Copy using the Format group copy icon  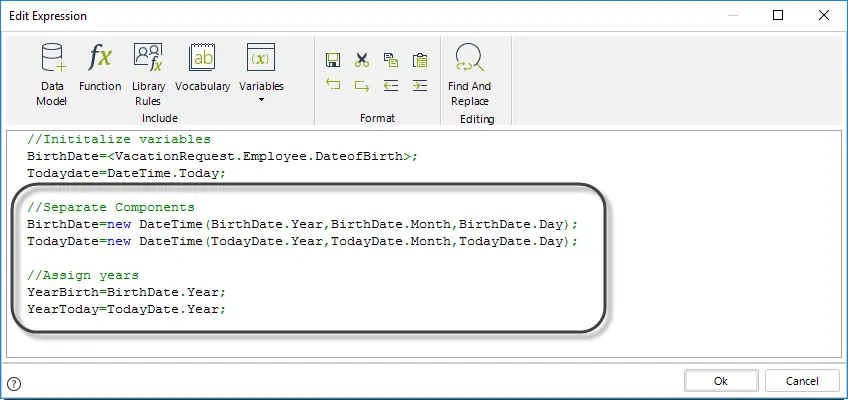click(x=390, y=60)
